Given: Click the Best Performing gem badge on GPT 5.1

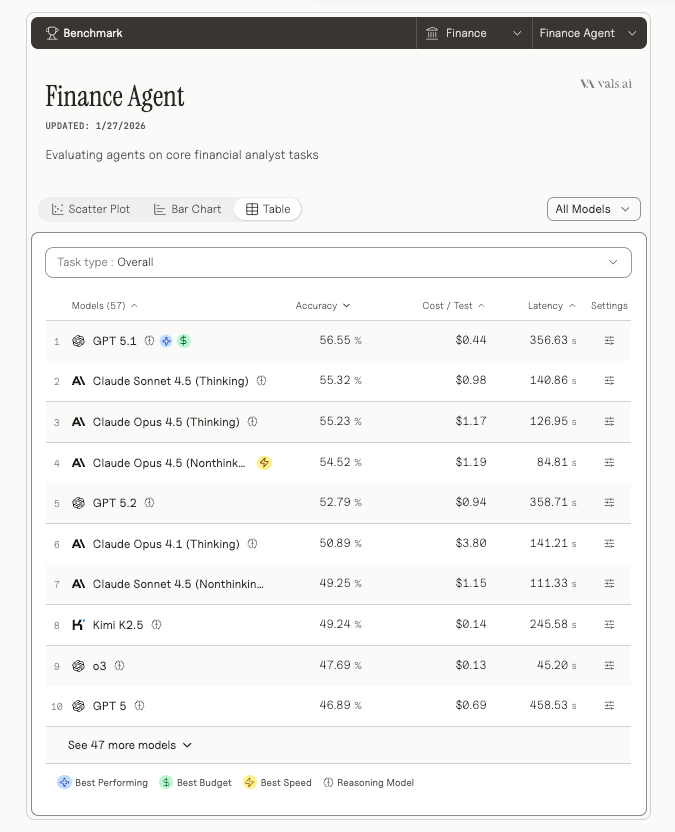Looking at the screenshot, I should (x=164, y=341).
